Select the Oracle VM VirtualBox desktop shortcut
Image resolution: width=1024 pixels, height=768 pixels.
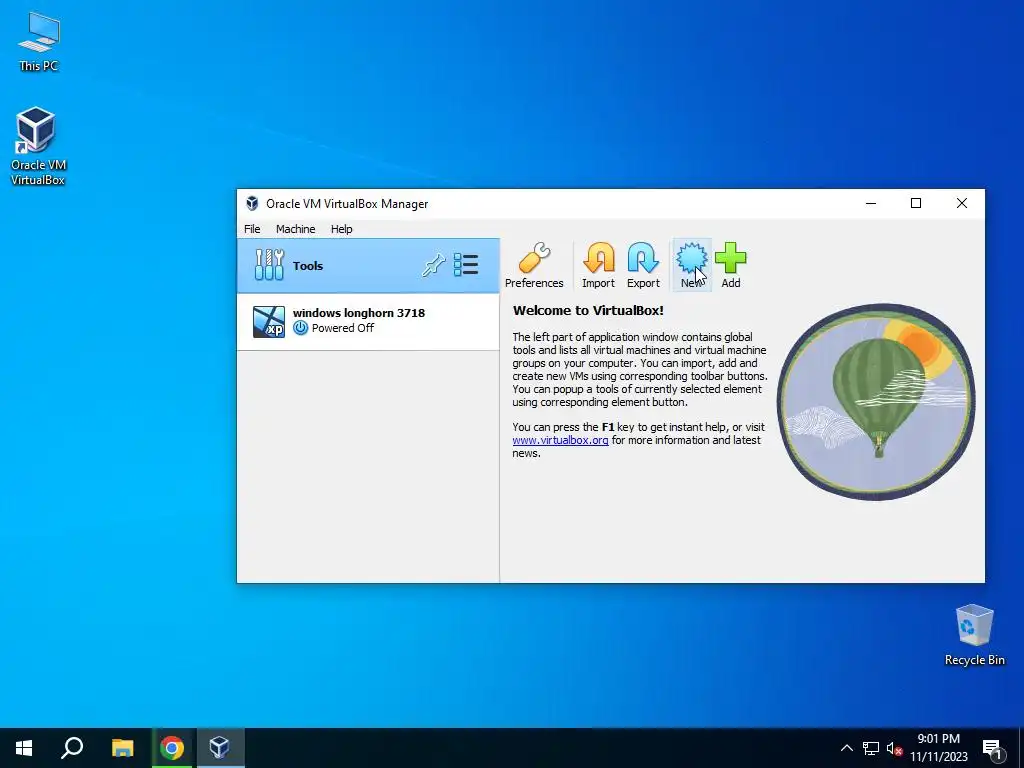38,147
